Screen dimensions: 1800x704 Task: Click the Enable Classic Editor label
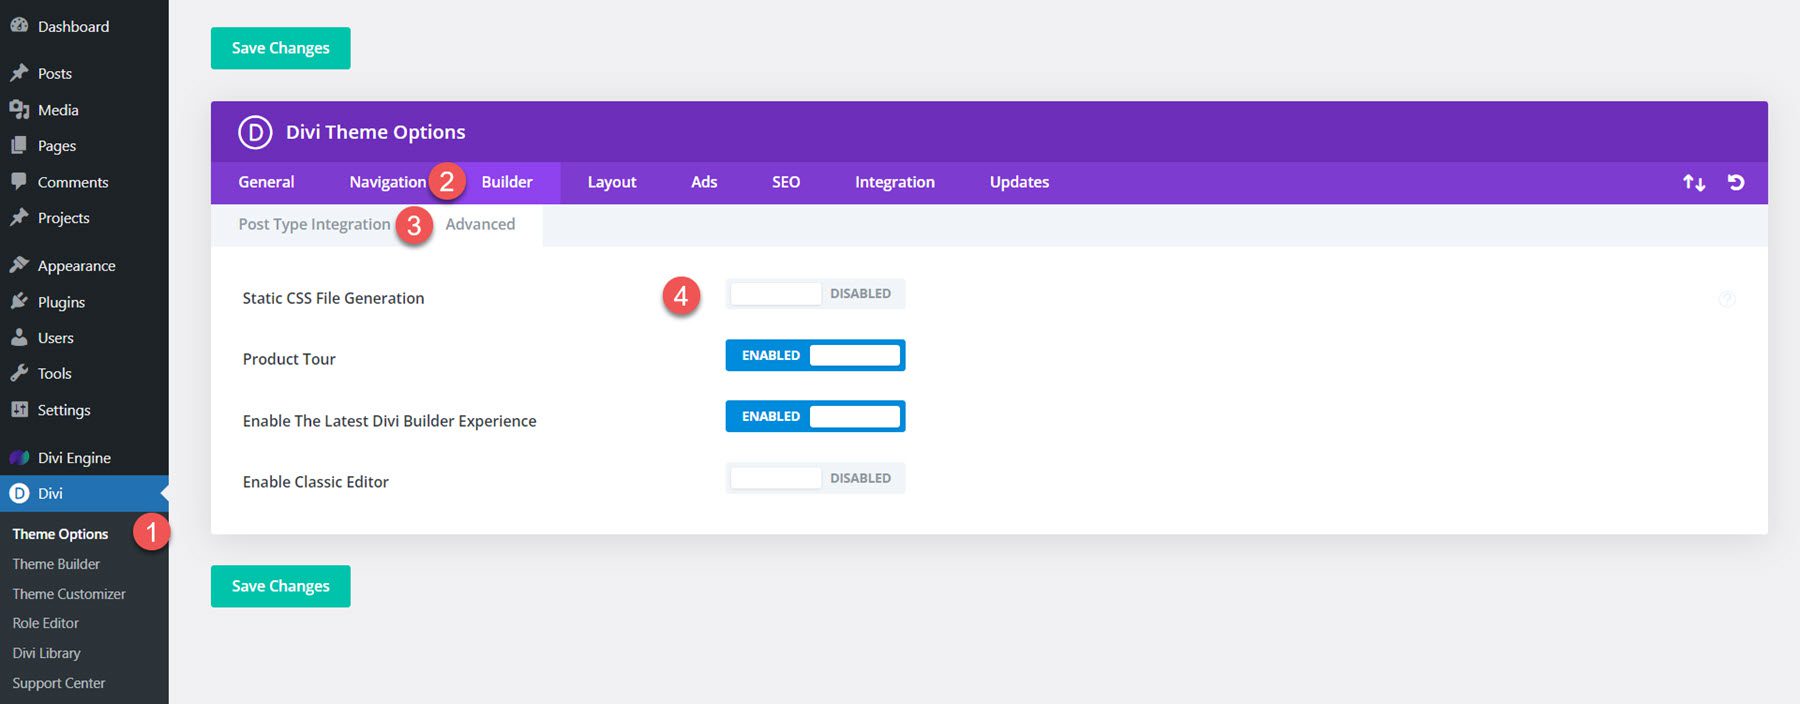tap(315, 482)
